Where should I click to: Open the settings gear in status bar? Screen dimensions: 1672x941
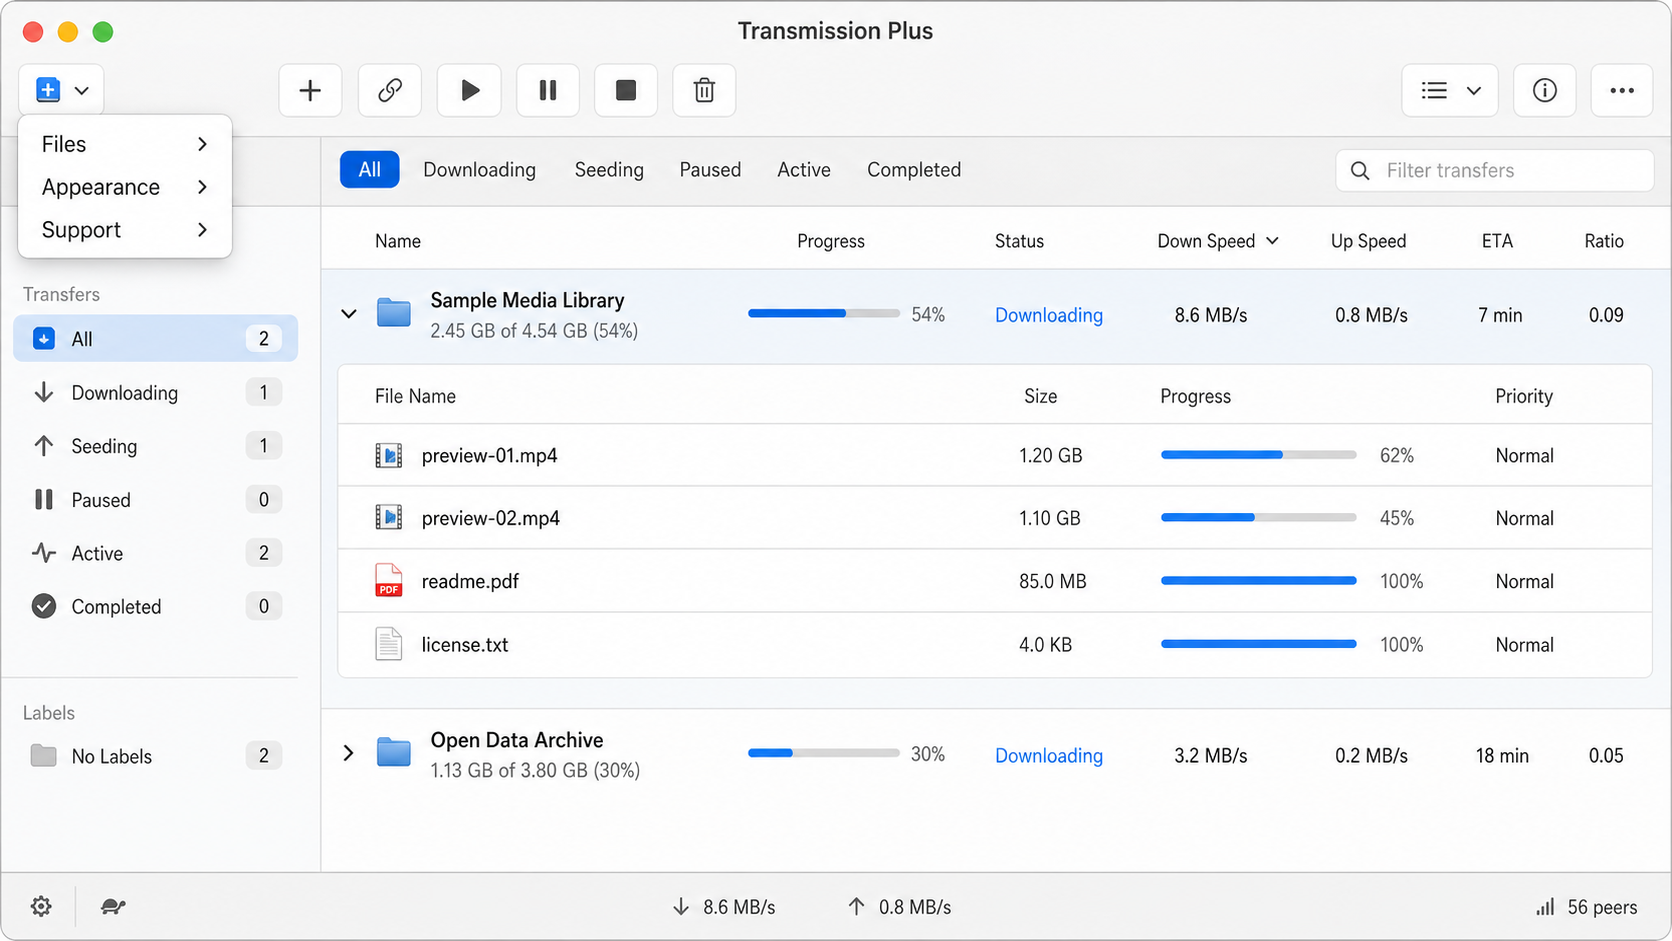pyautogui.click(x=41, y=906)
